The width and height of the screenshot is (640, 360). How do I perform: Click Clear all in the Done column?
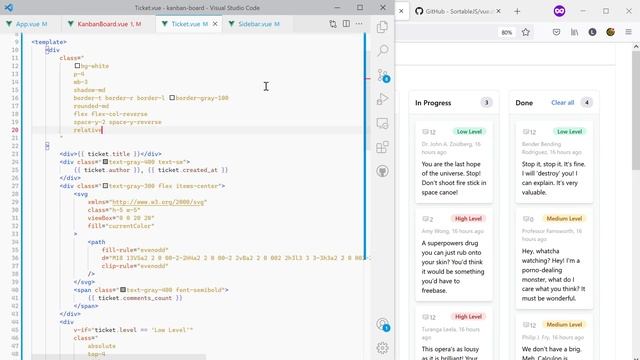pos(562,102)
